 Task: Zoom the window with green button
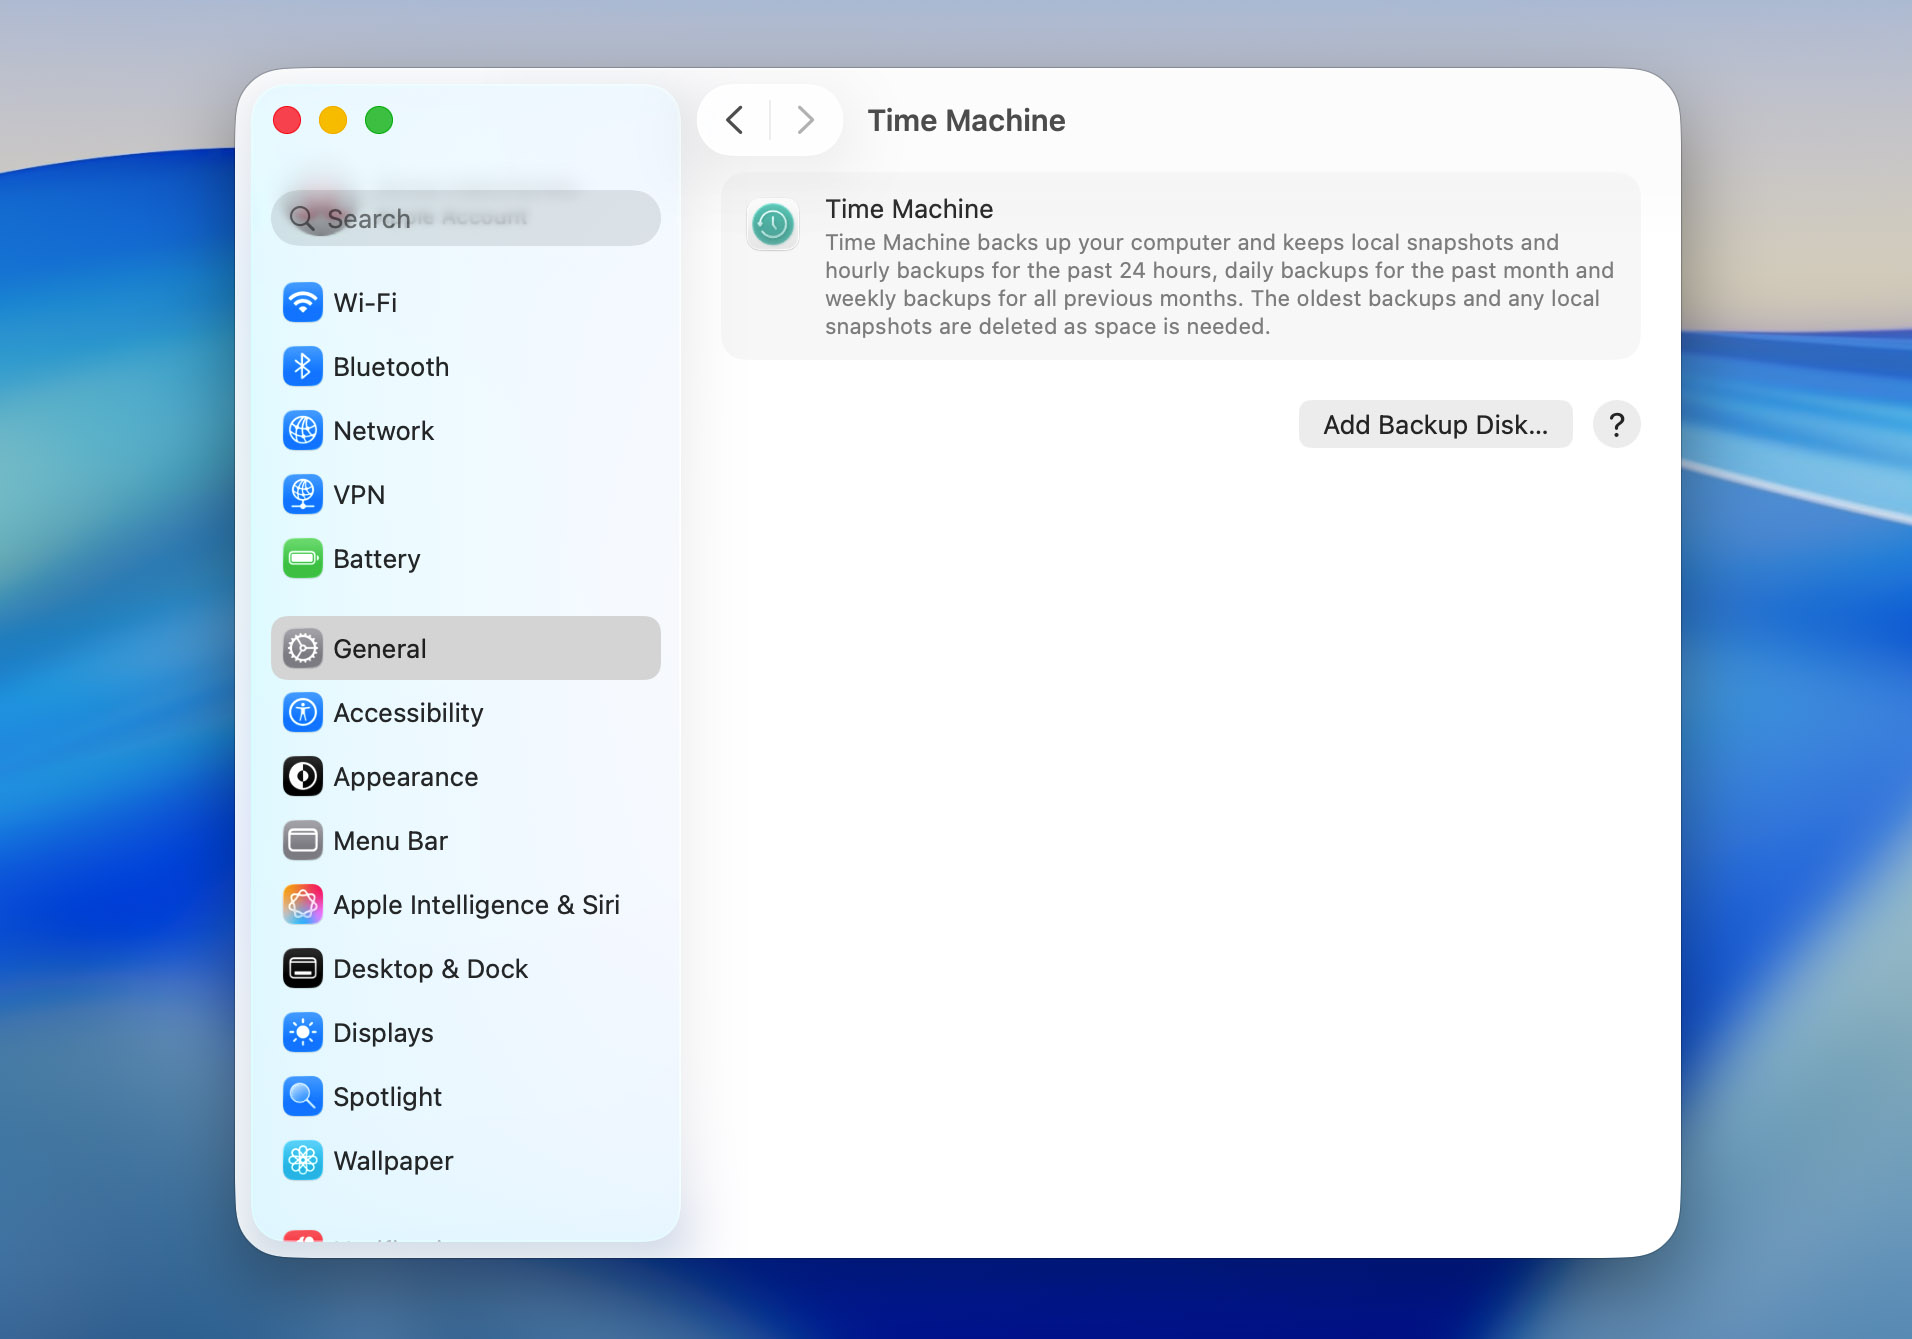tap(379, 120)
